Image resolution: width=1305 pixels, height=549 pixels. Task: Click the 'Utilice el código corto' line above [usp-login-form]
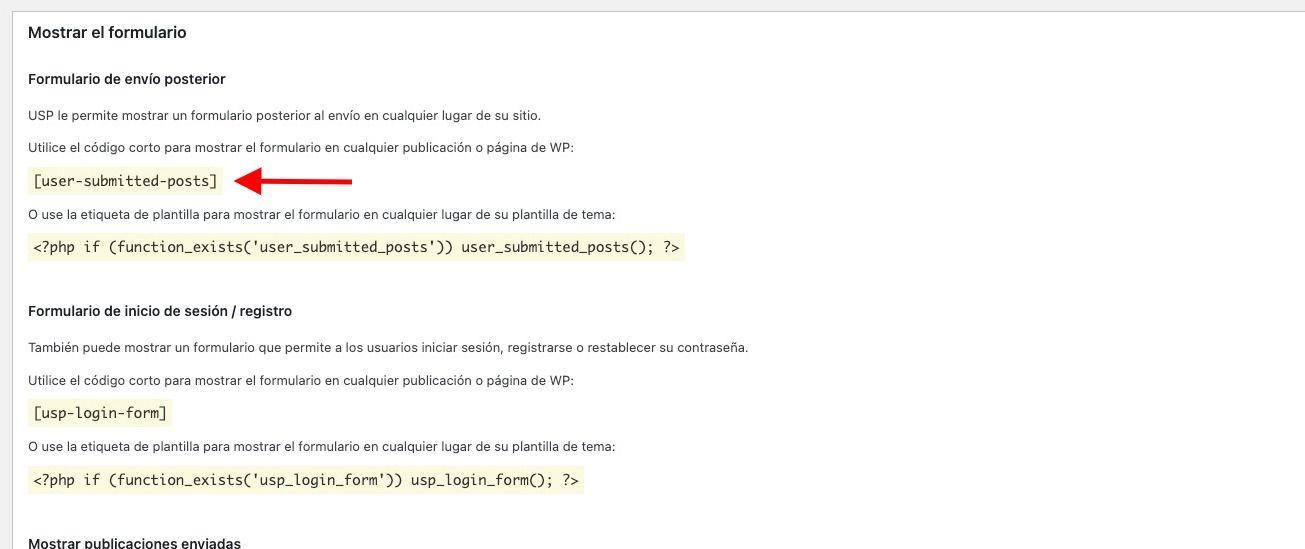point(301,381)
